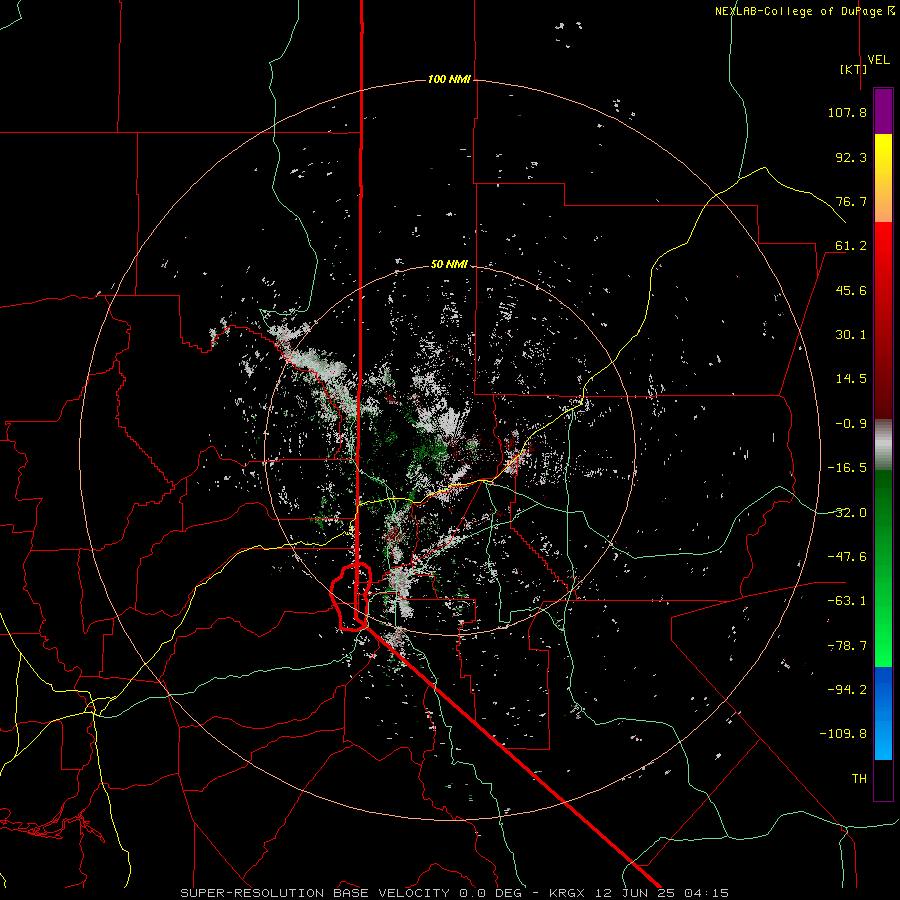Click the gray segment of color bar
Image resolution: width=900 pixels, height=900 pixels.
click(883, 443)
